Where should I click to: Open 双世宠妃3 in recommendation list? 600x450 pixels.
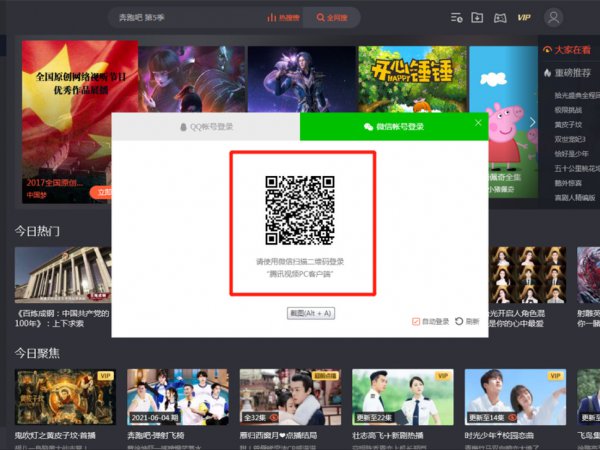click(570, 139)
